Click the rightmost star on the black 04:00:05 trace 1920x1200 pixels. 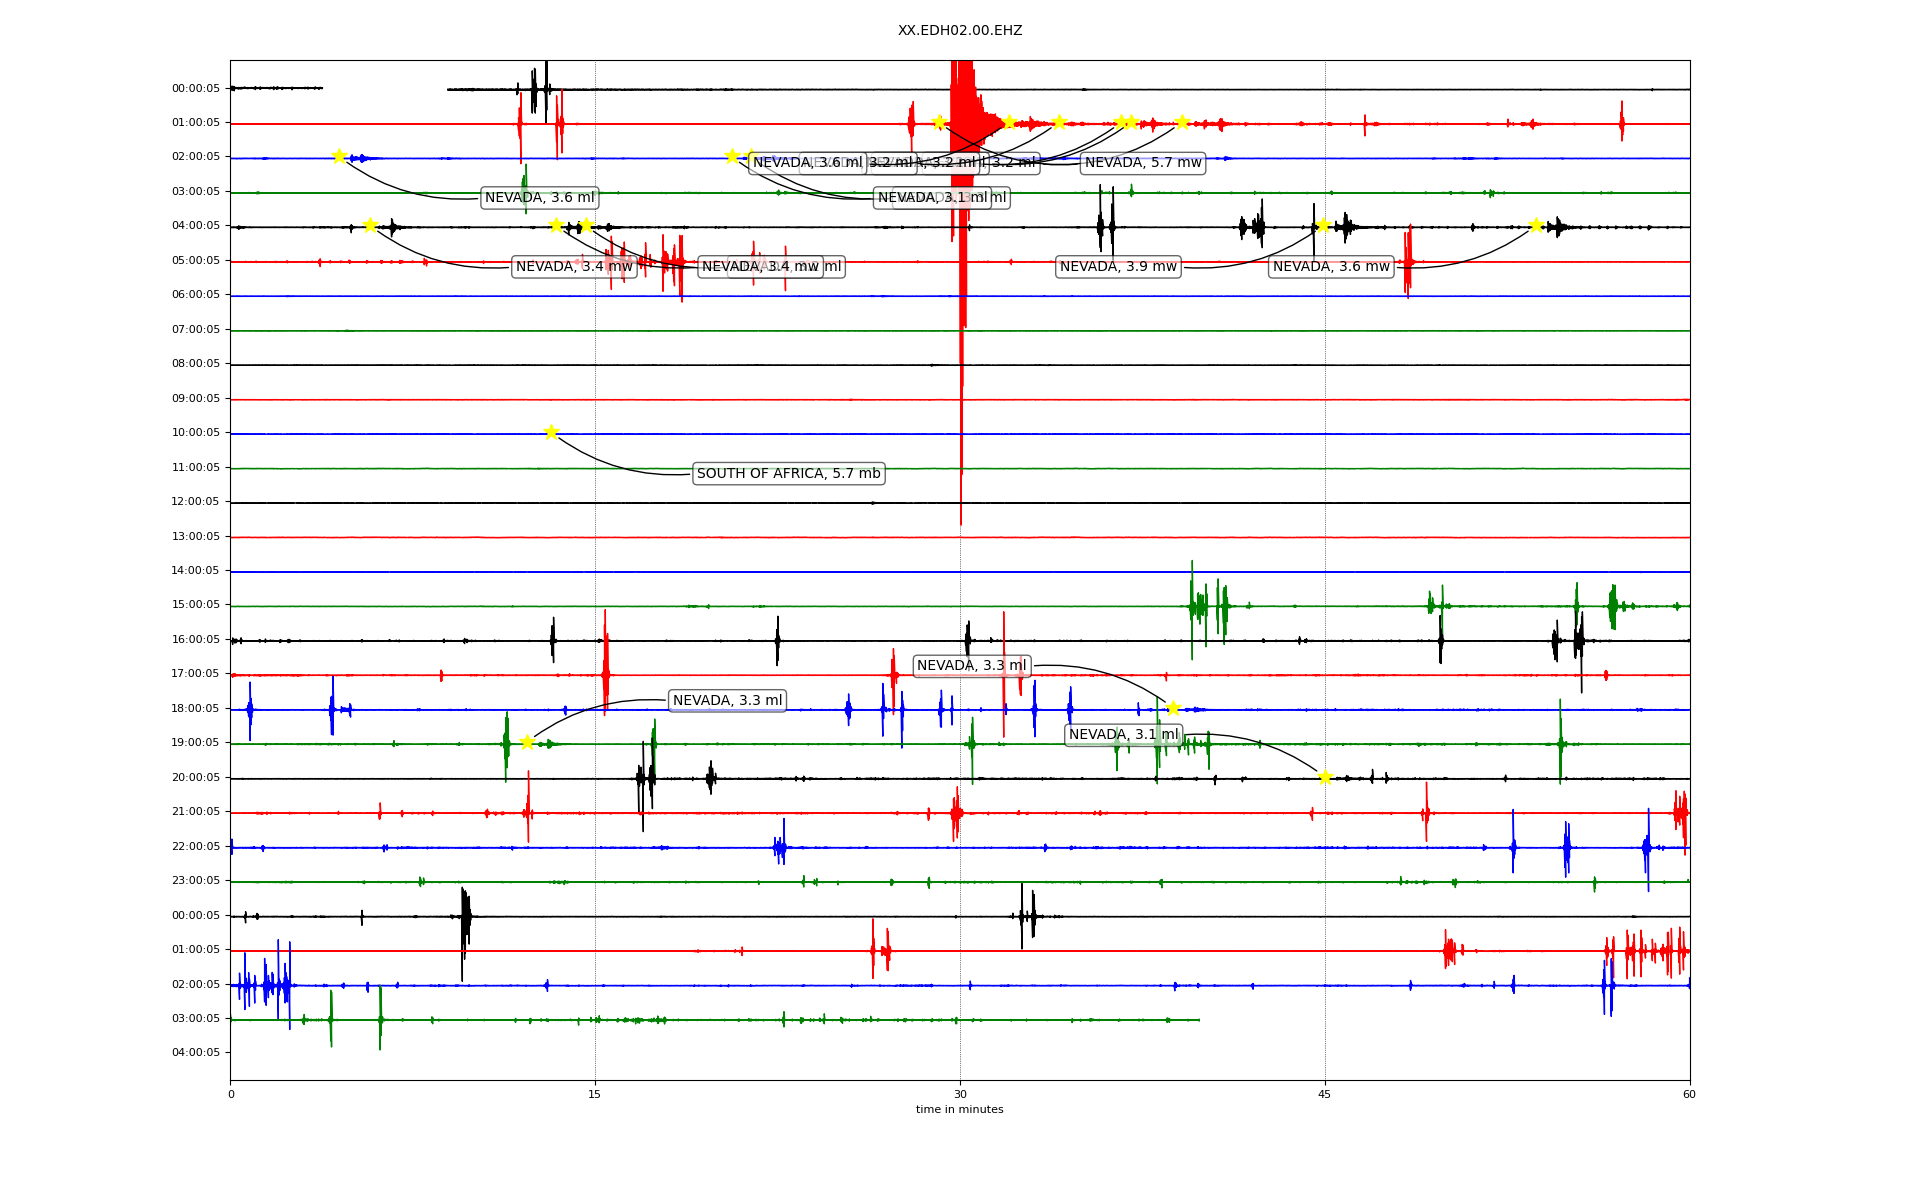[x=1536, y=225]
